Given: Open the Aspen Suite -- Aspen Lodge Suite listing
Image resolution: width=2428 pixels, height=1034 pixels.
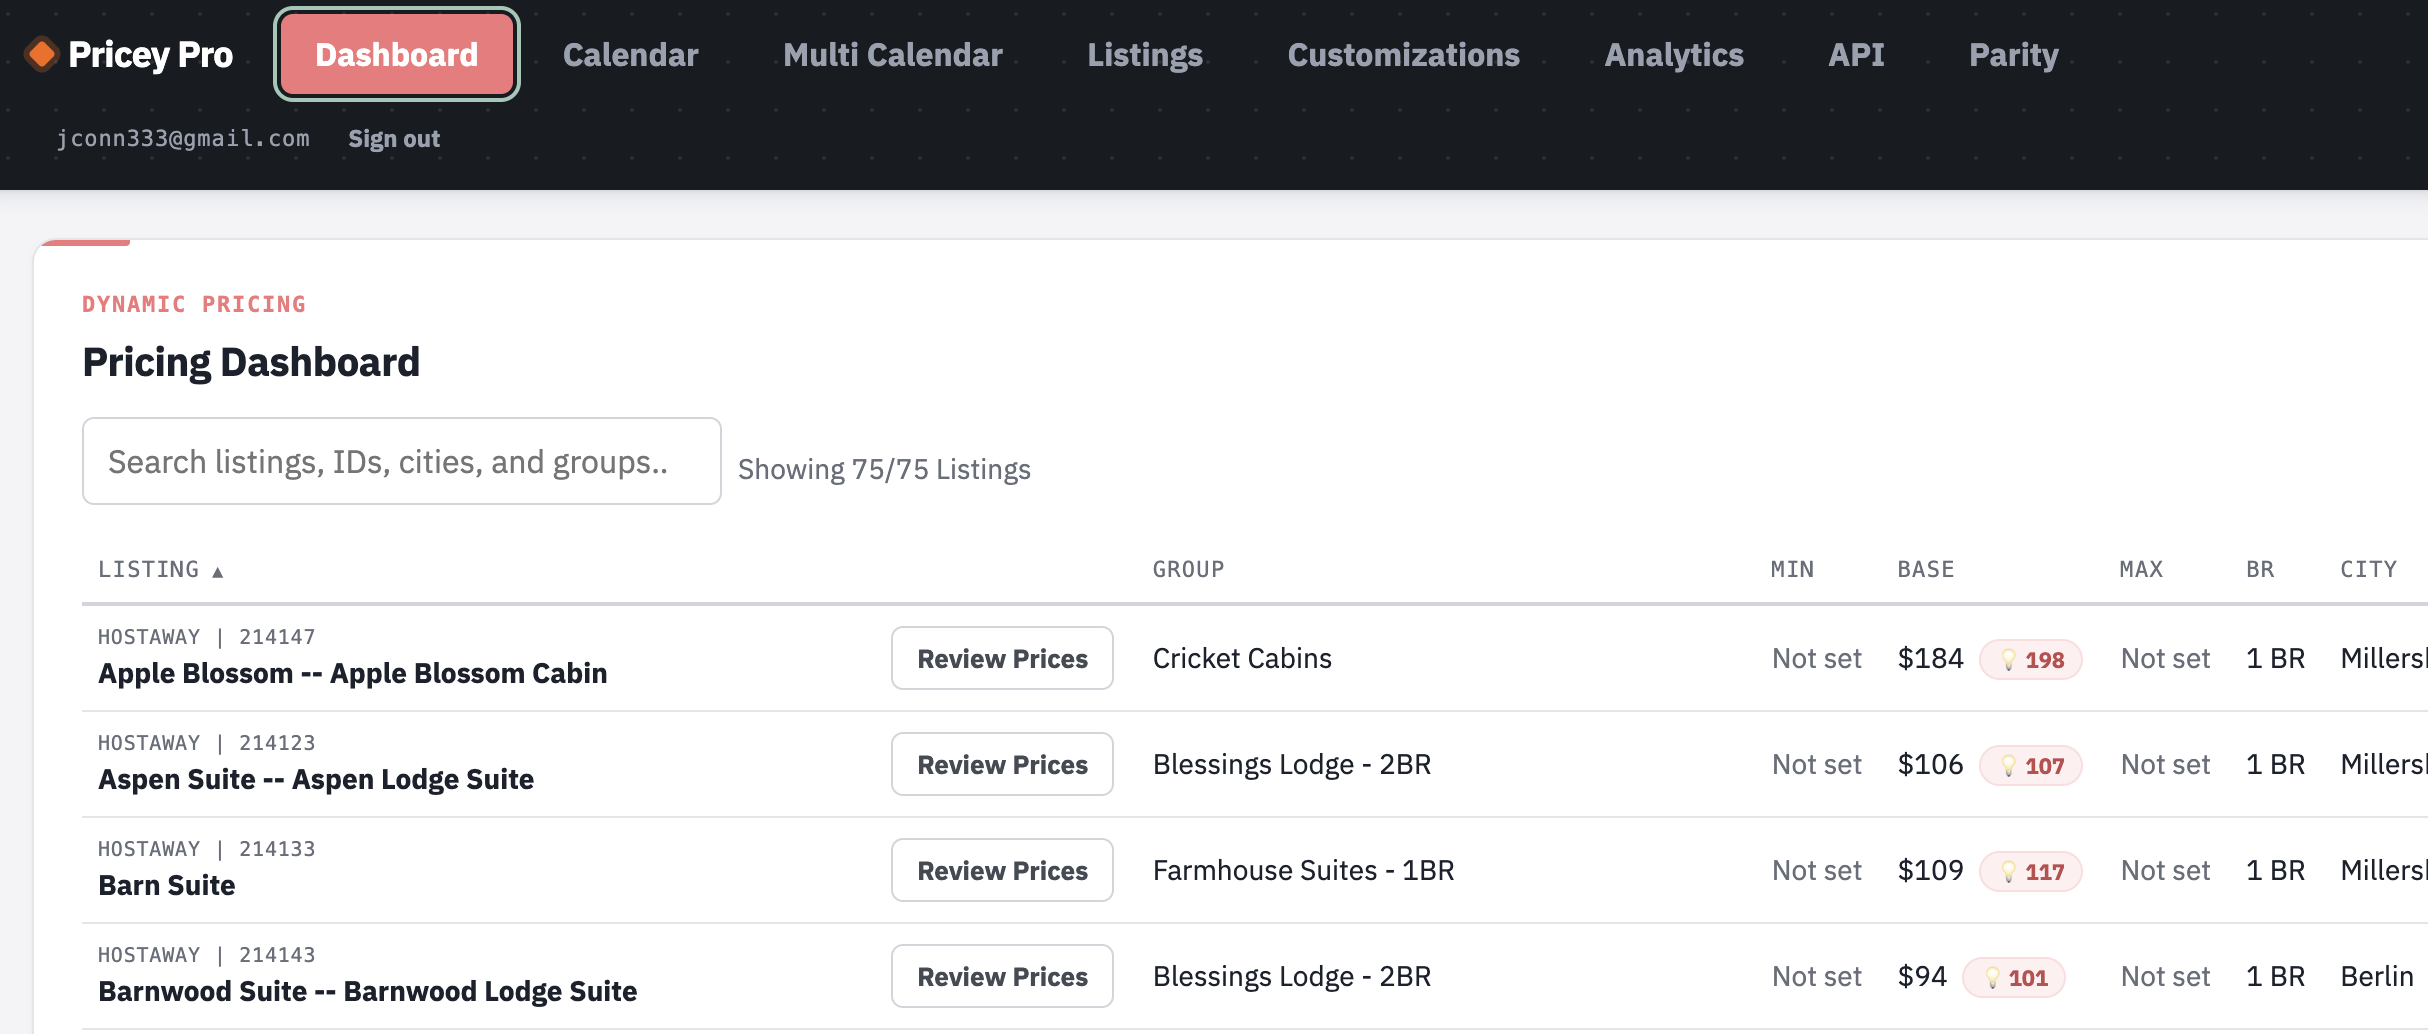Looking at the screenshot, I should click(x=316, y=779).
